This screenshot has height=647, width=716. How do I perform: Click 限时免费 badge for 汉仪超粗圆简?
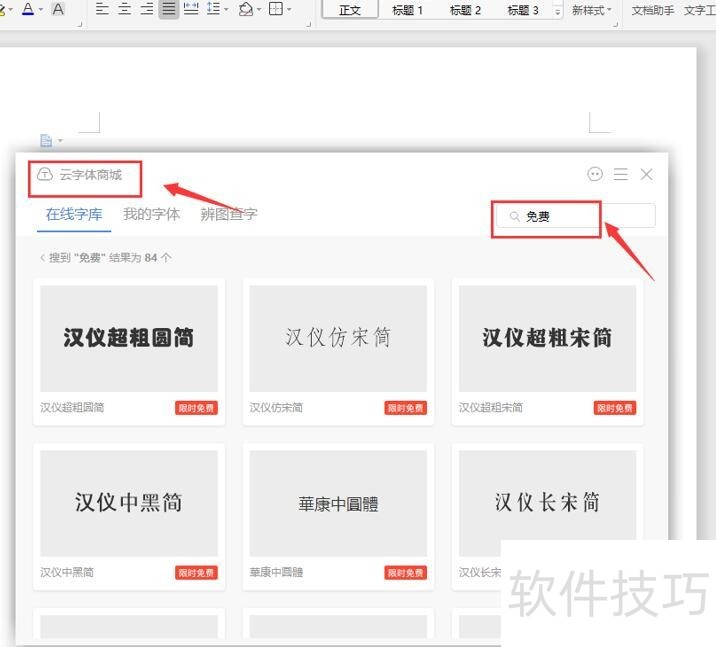coord(196,408)
